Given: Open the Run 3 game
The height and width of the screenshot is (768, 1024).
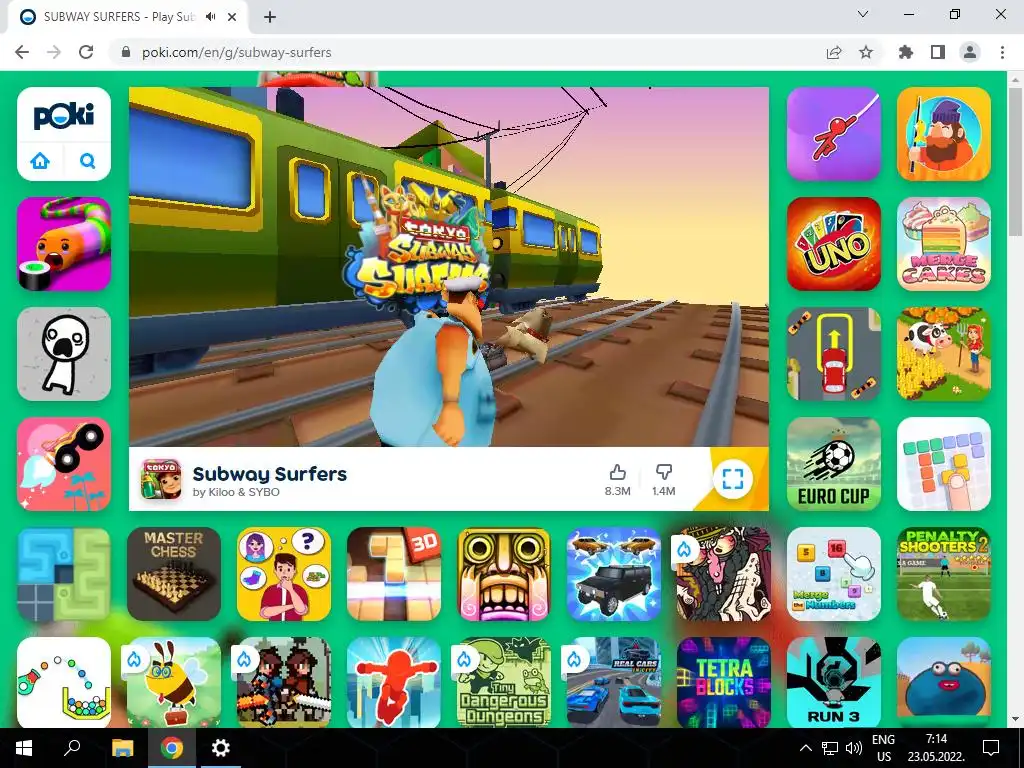Looking at the screenshot, I should (x=834, y=682).
